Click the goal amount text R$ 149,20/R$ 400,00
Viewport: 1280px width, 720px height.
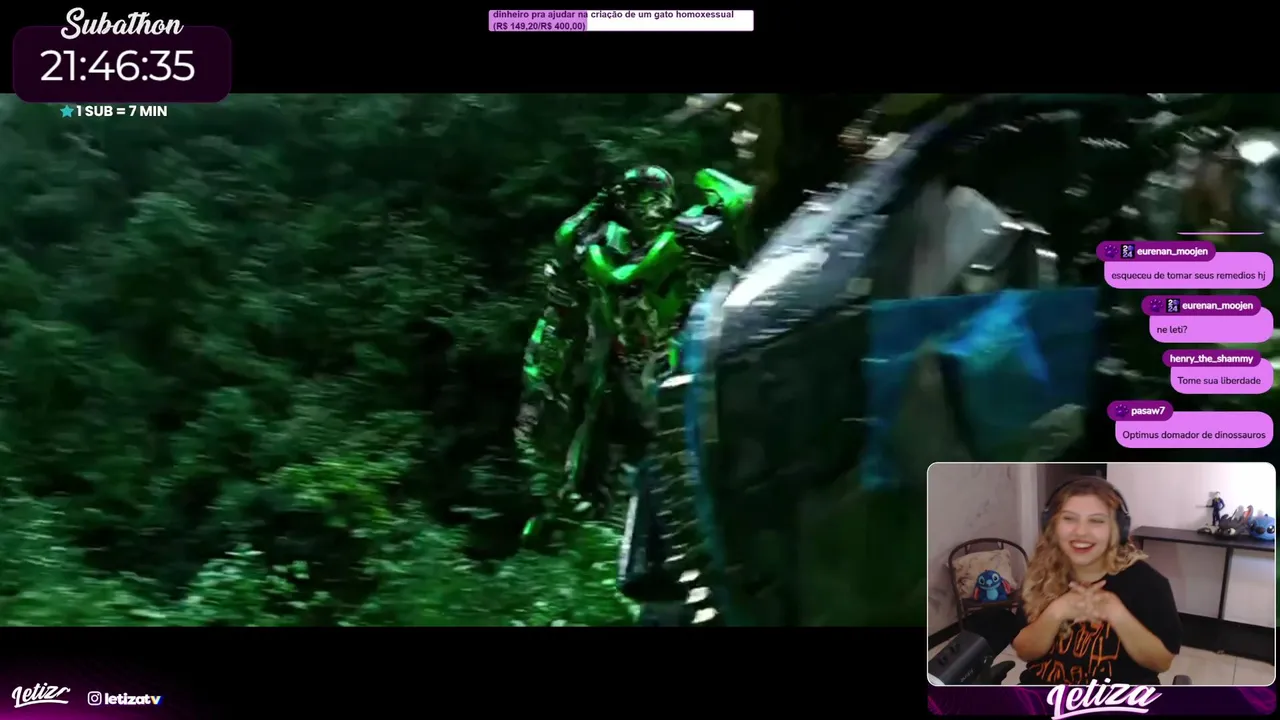[539, 26]
